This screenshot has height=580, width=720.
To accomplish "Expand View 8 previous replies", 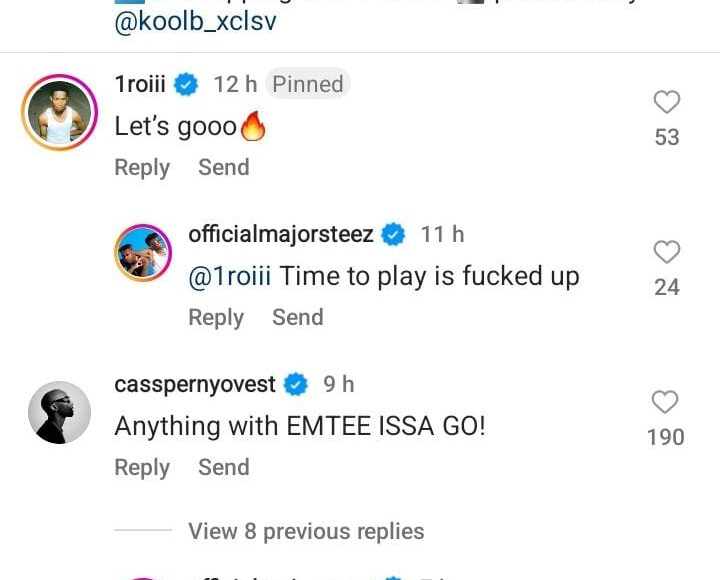I will pos(306,531).
